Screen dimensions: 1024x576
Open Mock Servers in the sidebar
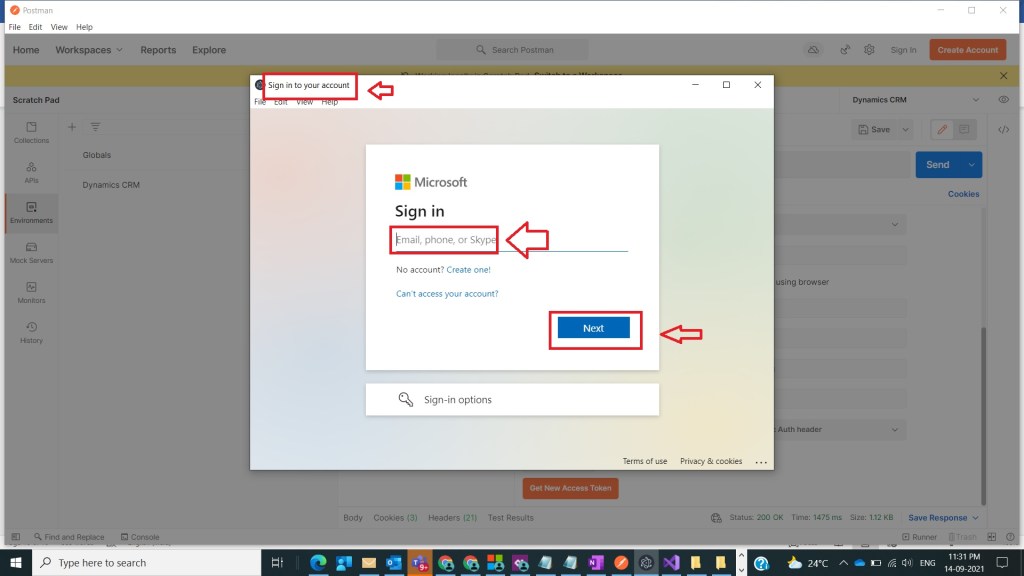31,252
